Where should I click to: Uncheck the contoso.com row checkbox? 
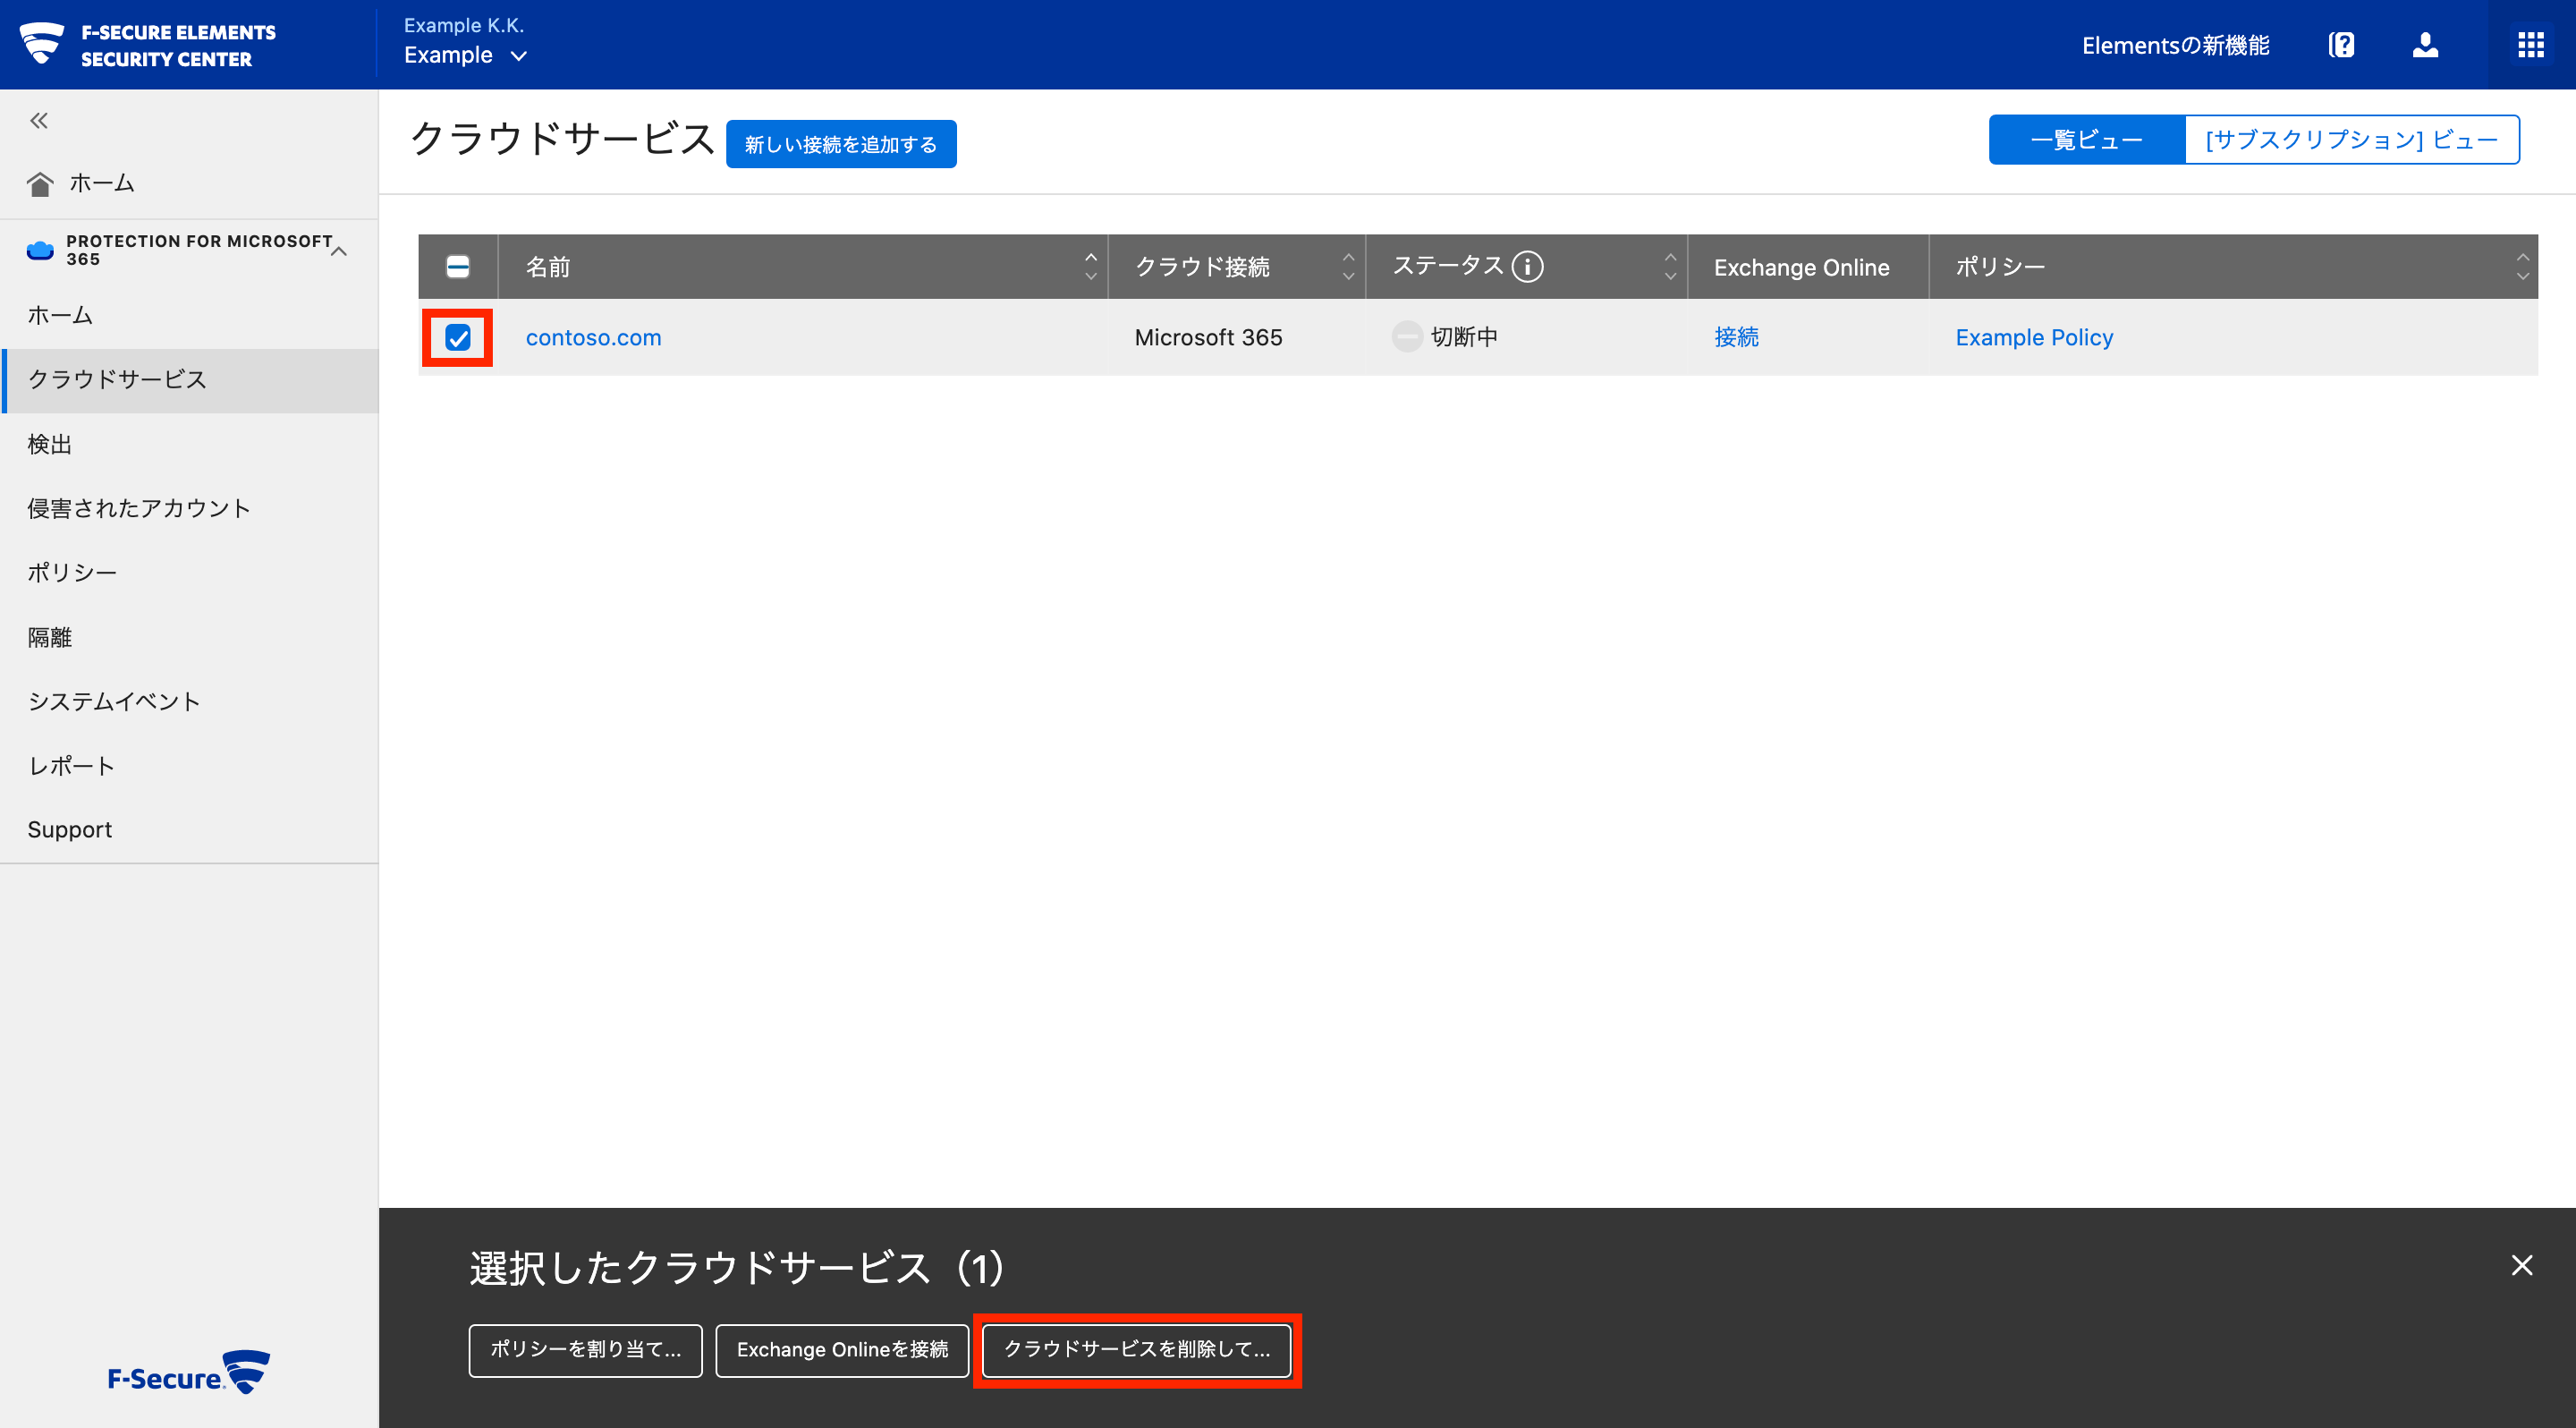pyautogui.click(x=457, y=338)
